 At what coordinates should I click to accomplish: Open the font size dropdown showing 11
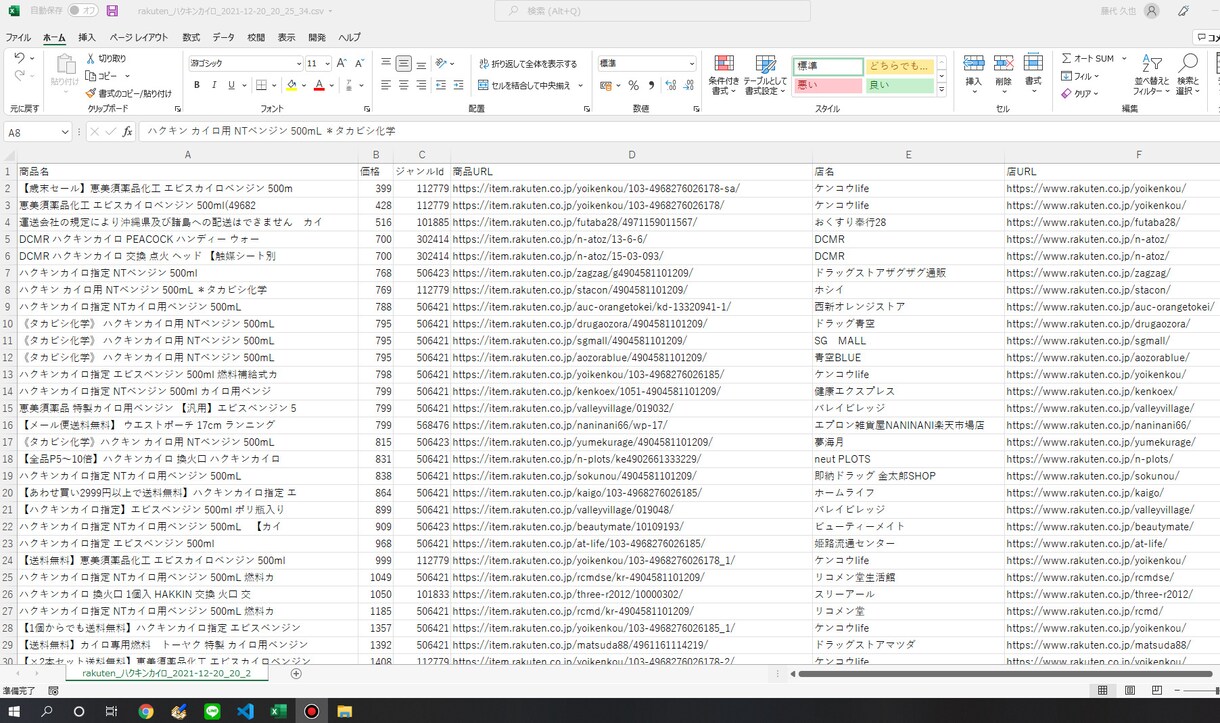(326, 63)
